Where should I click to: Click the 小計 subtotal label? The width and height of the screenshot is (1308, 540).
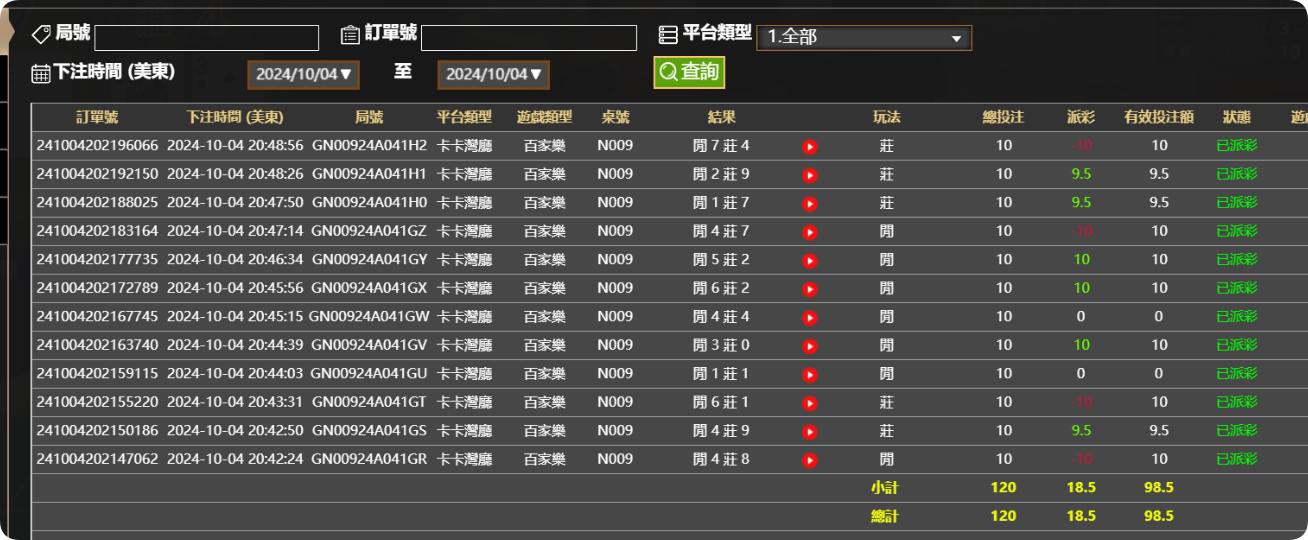[887, 488]
